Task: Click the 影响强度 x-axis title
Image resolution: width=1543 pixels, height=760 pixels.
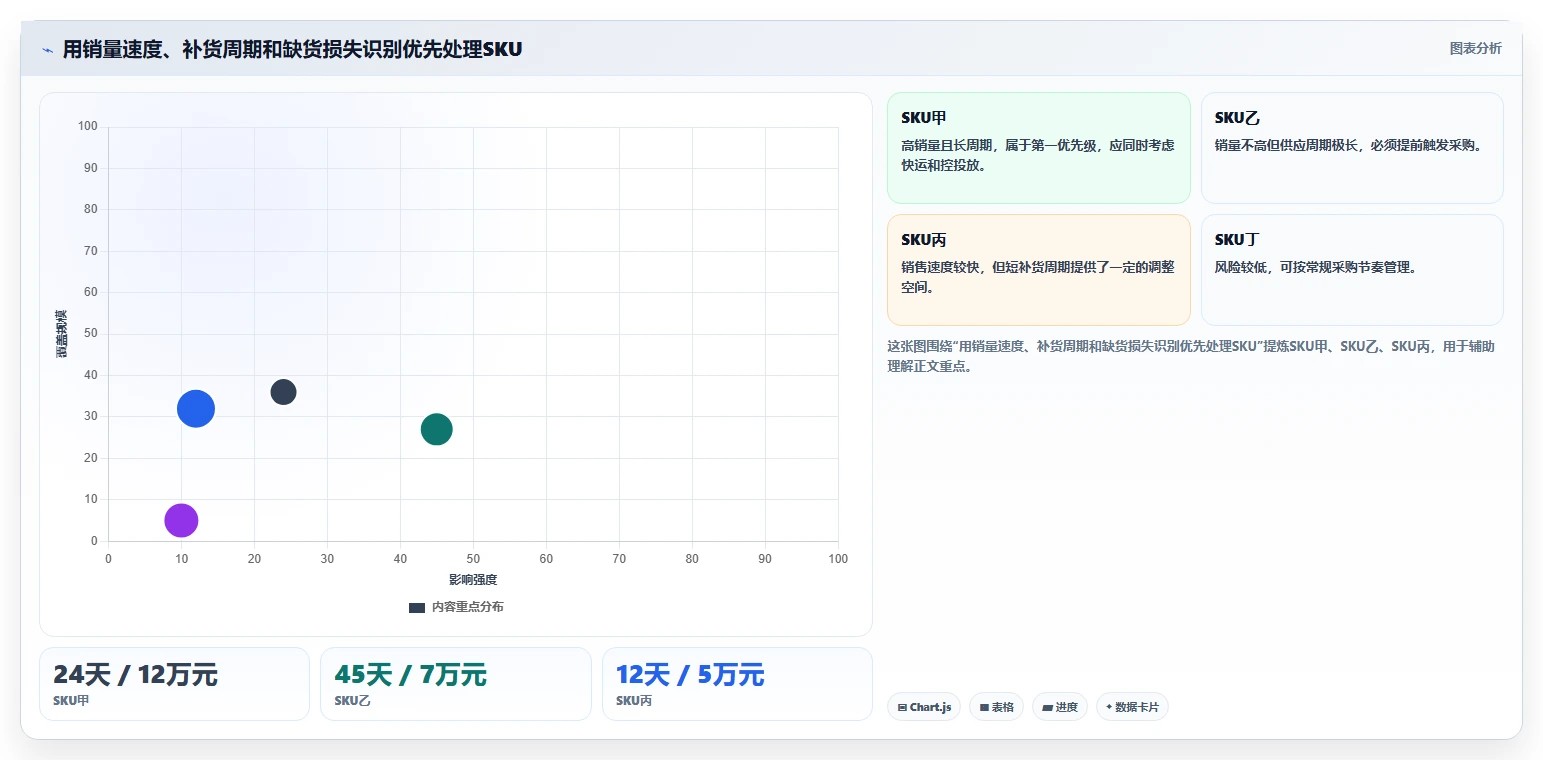Action: [x=473, y=580]
